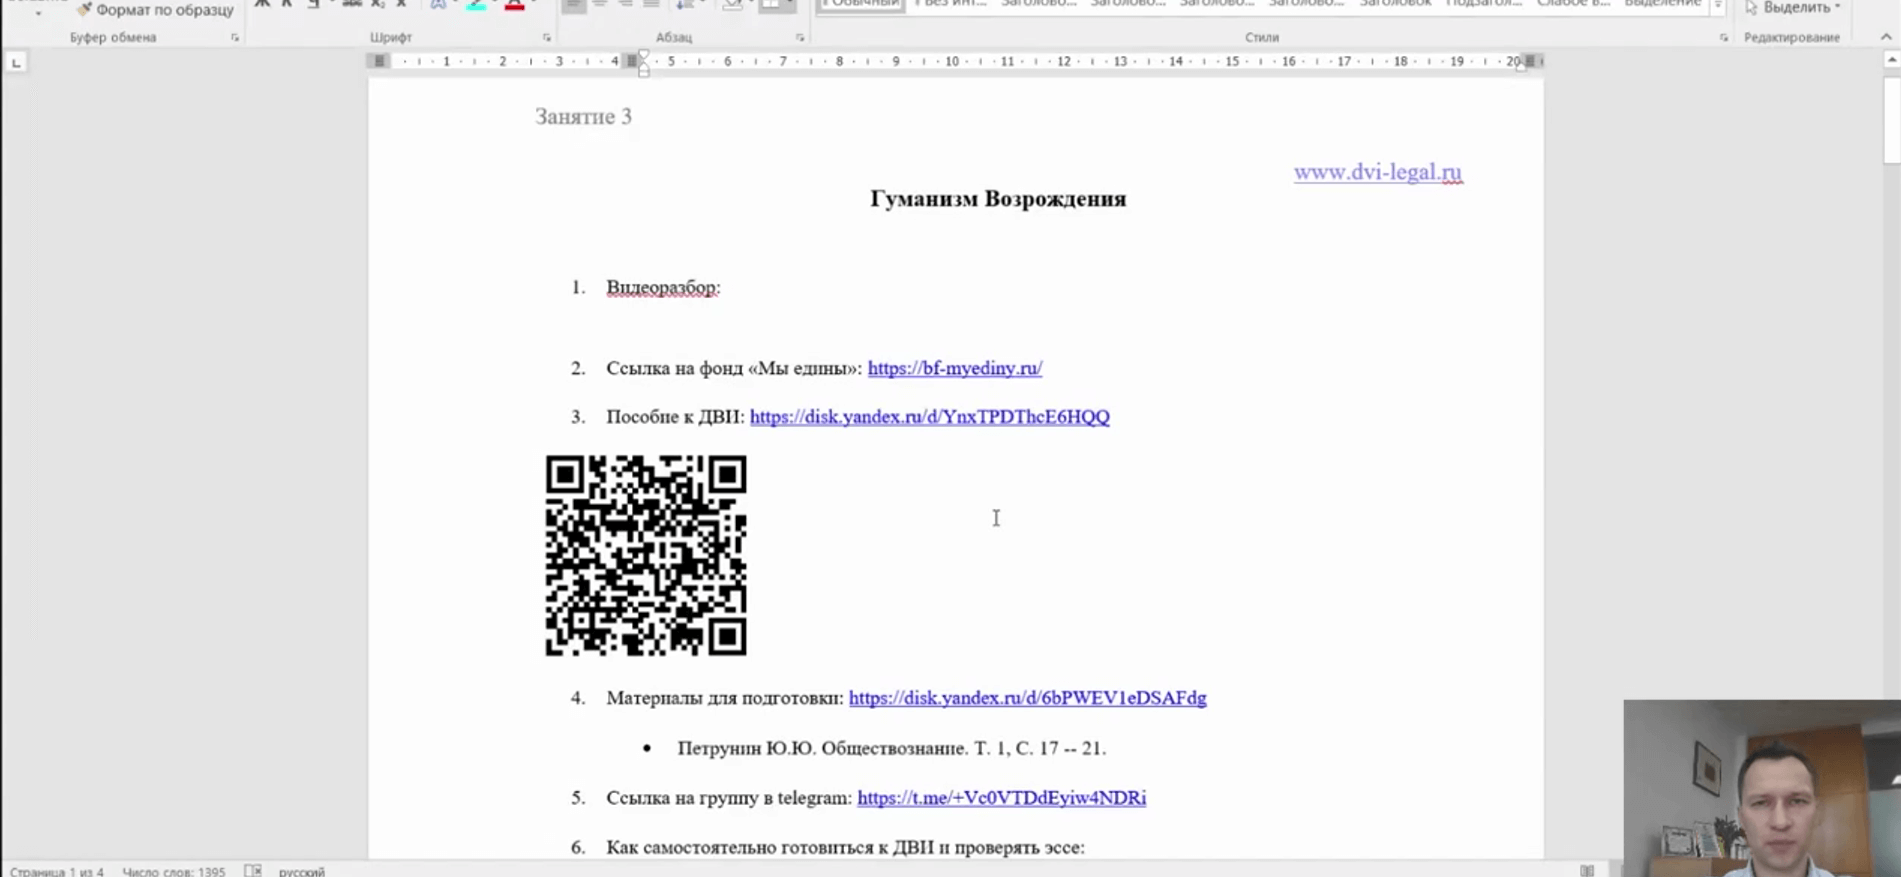
Task: Open the 6bPWEV1eDSAFdg Yandex disk link
Action: (x=1028, y=698)
